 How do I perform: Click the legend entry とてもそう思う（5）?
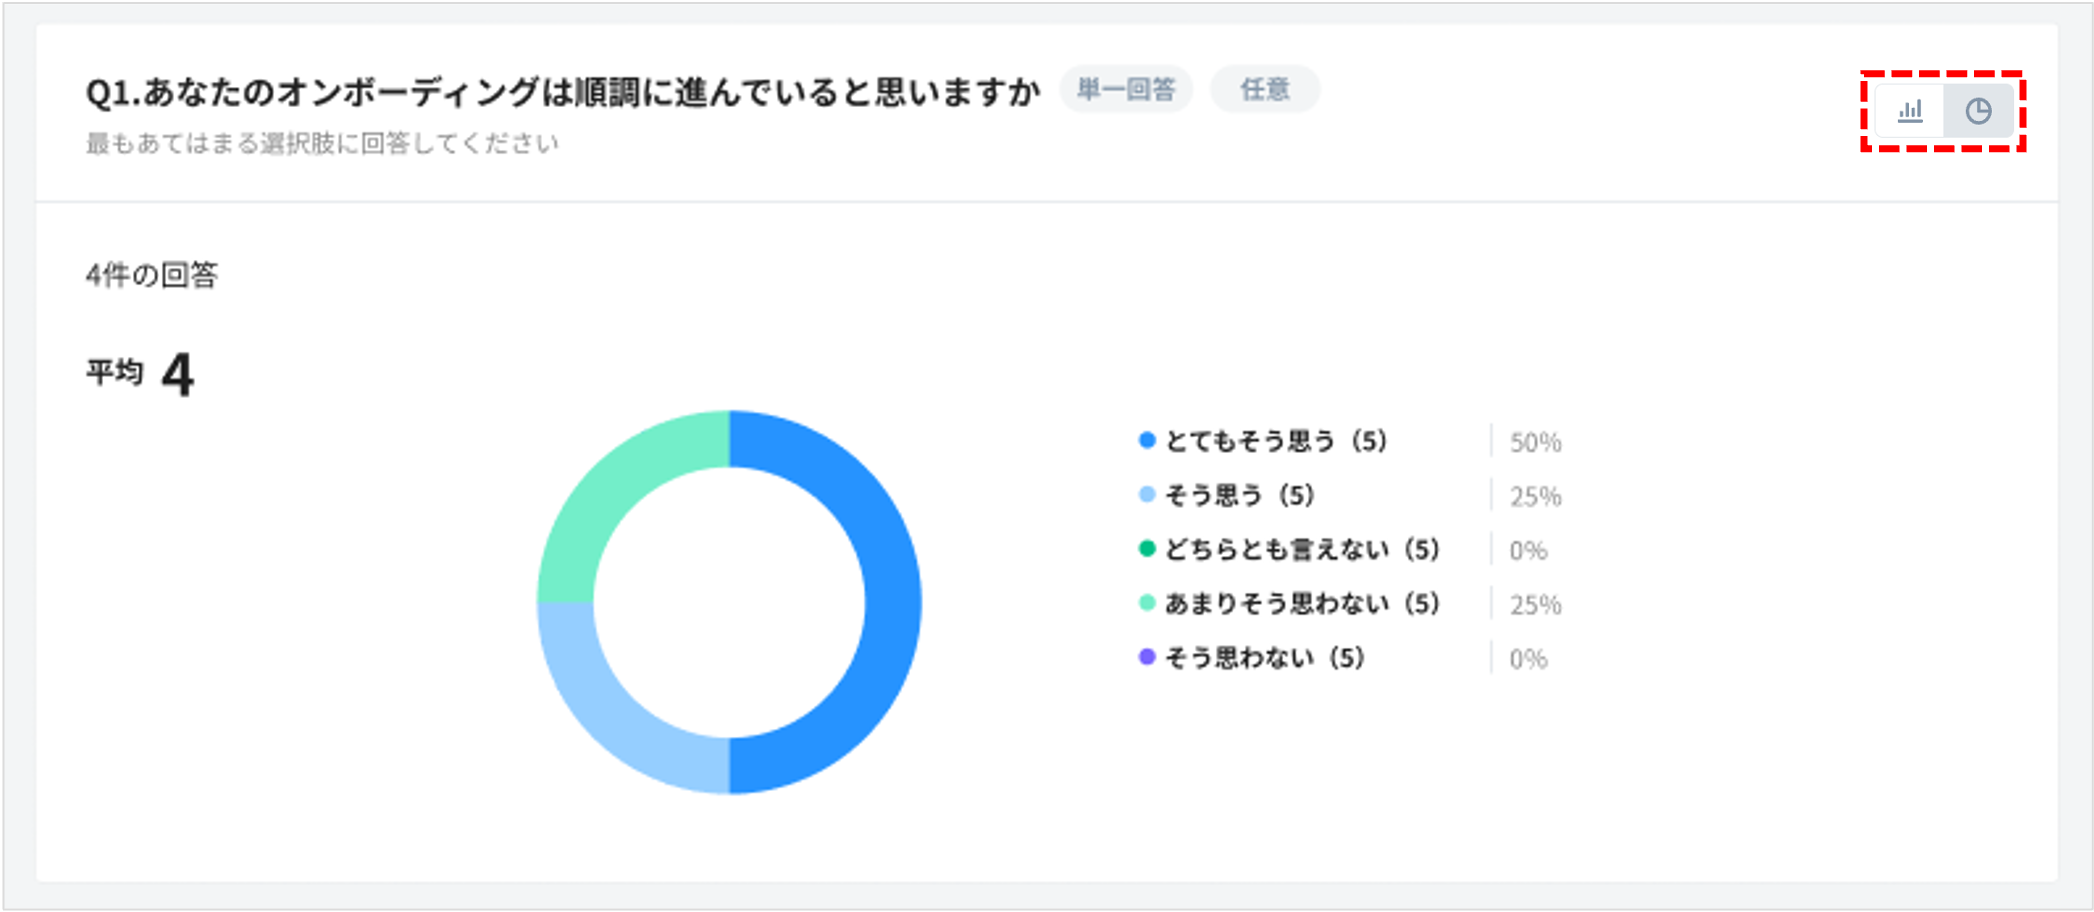(1275, 440)
